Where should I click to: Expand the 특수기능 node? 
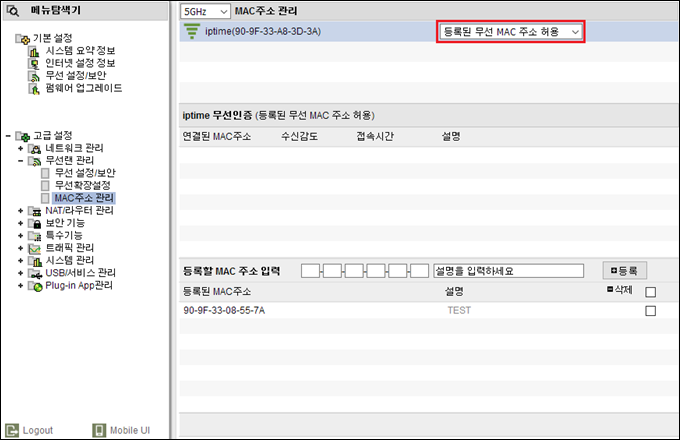[x=20, y=236]
